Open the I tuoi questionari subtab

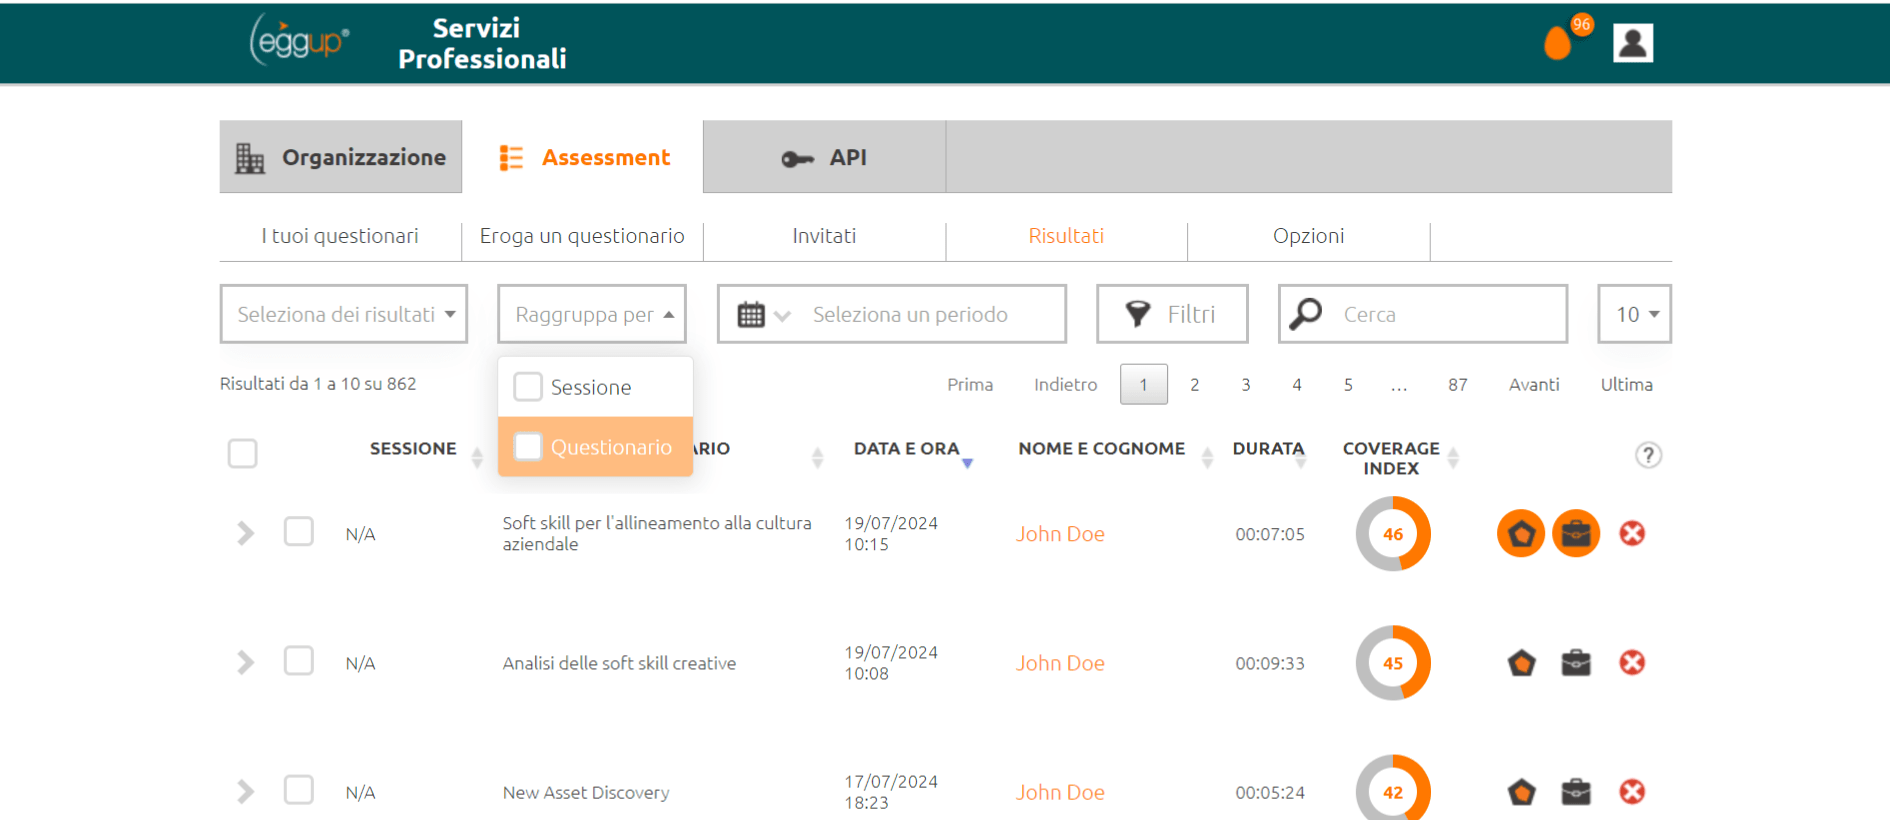(340, 236)
